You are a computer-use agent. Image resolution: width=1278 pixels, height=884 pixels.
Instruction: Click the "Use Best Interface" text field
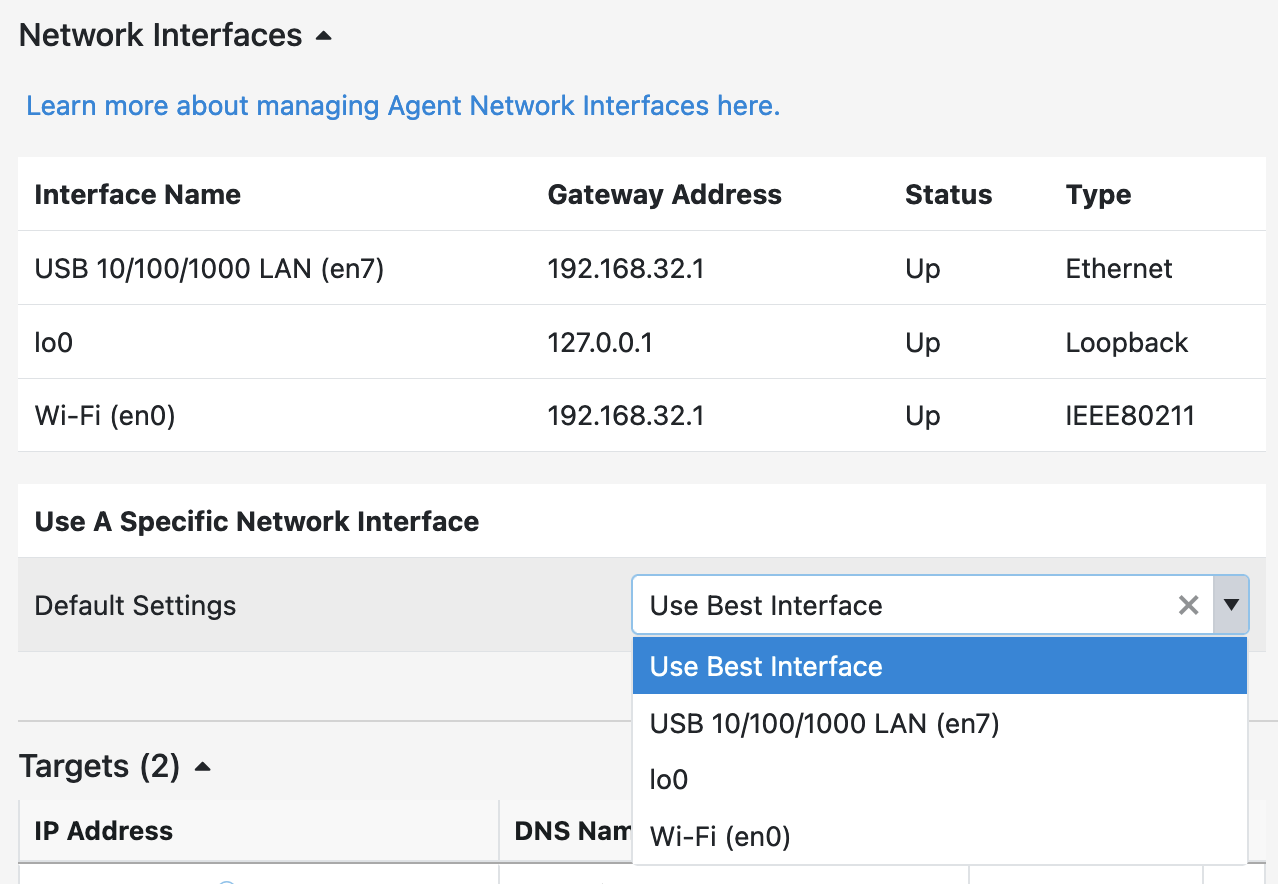point(900,604)
